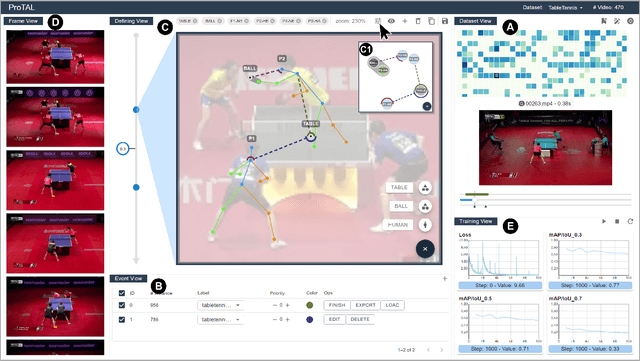Click the play icon in Training View

[604, 221]
